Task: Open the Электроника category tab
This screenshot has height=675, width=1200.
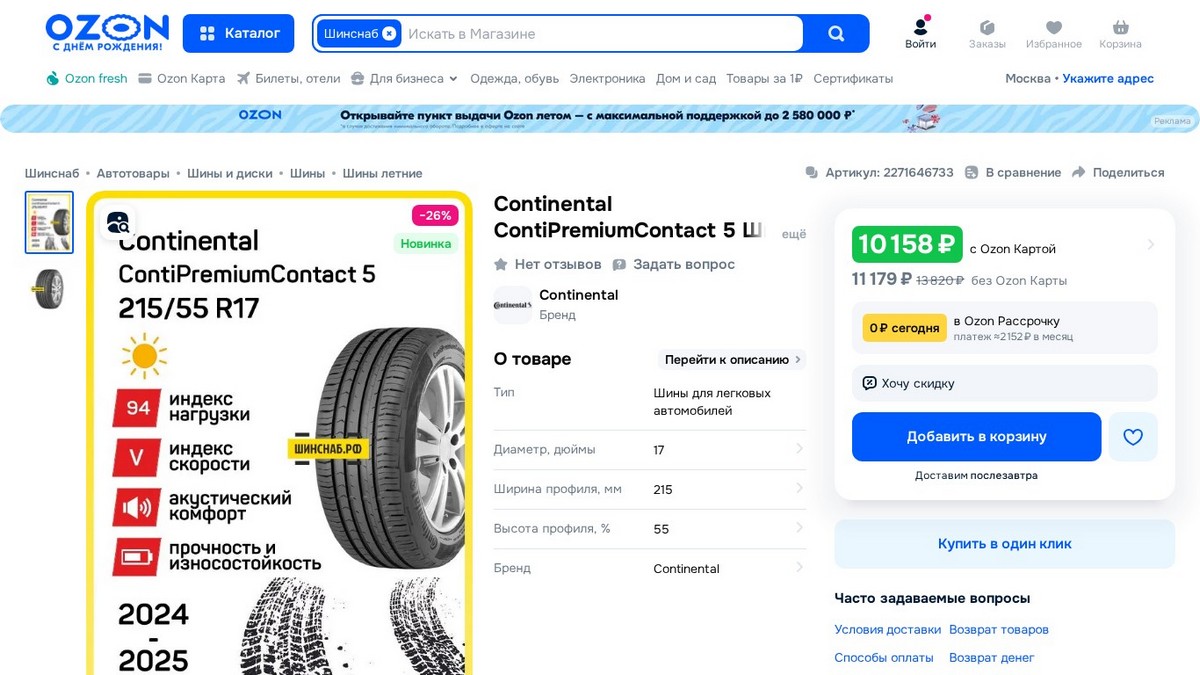Action: tap(607, 78)
